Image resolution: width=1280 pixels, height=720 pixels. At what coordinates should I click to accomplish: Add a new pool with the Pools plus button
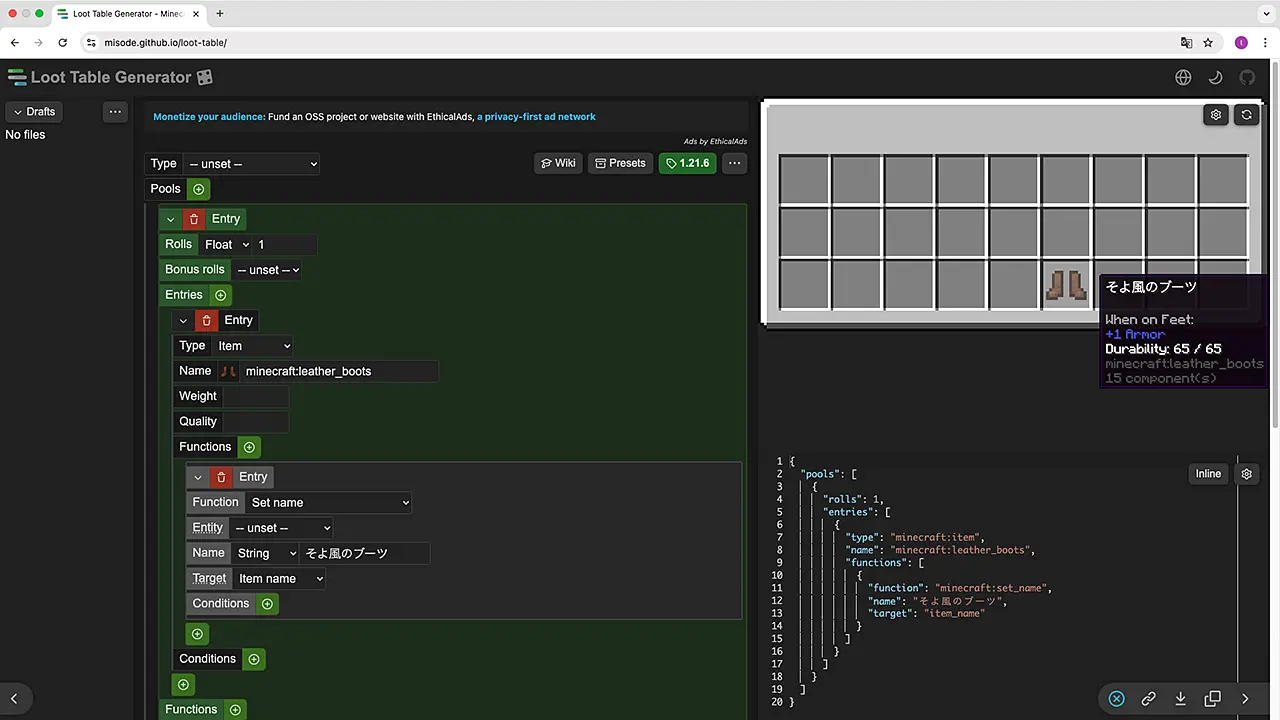(198, 189)
